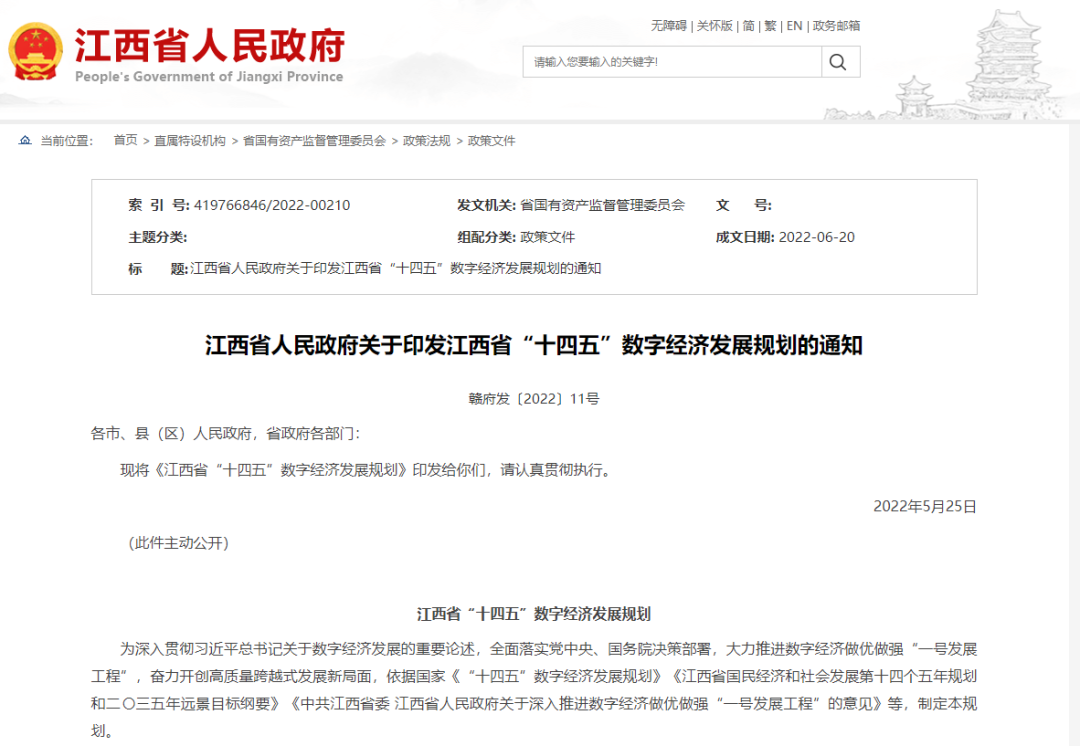
Task: Click the main bold article headline
Action: pos(534,345)
